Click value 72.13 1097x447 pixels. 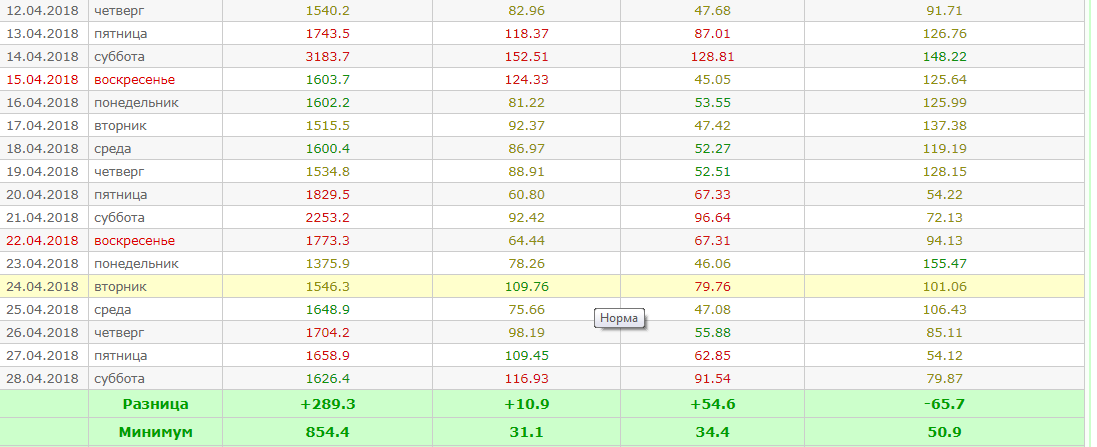pyautogui.click(x=945, y=218)
